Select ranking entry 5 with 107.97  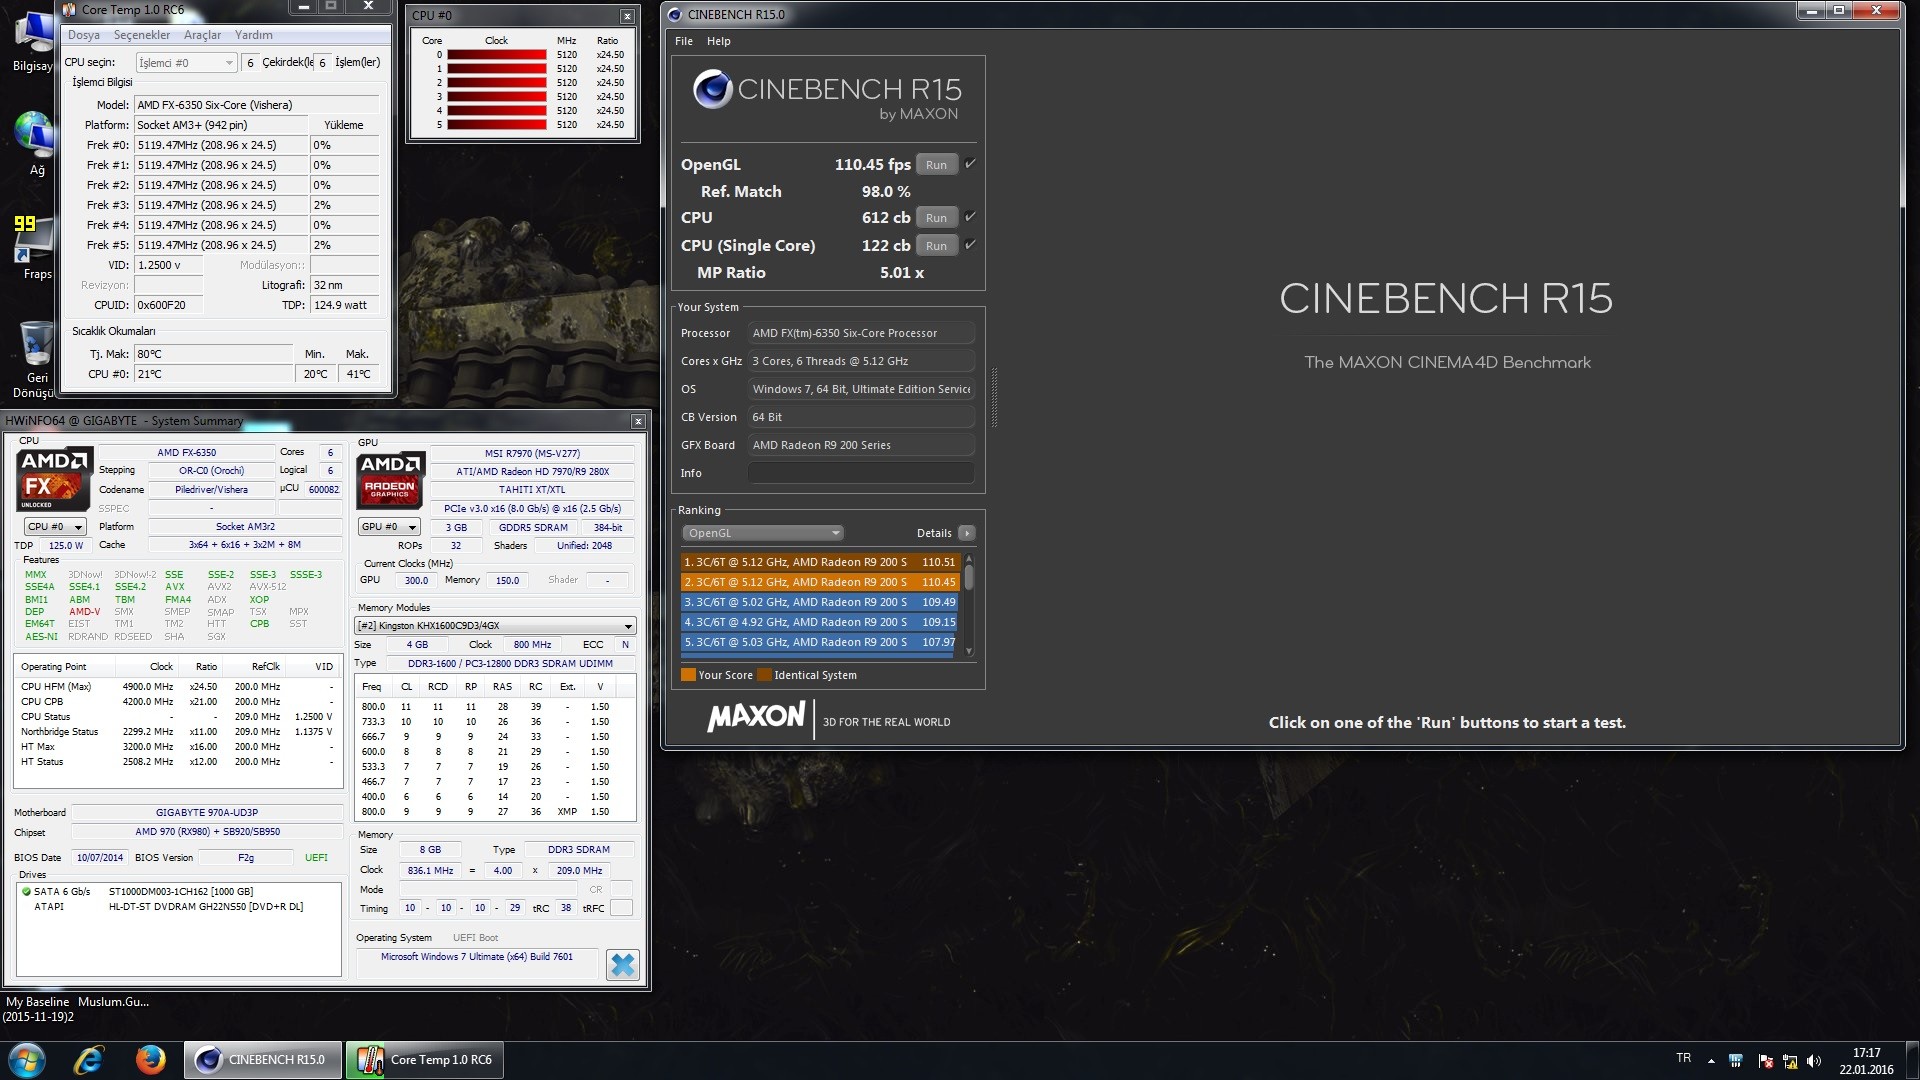820,642
